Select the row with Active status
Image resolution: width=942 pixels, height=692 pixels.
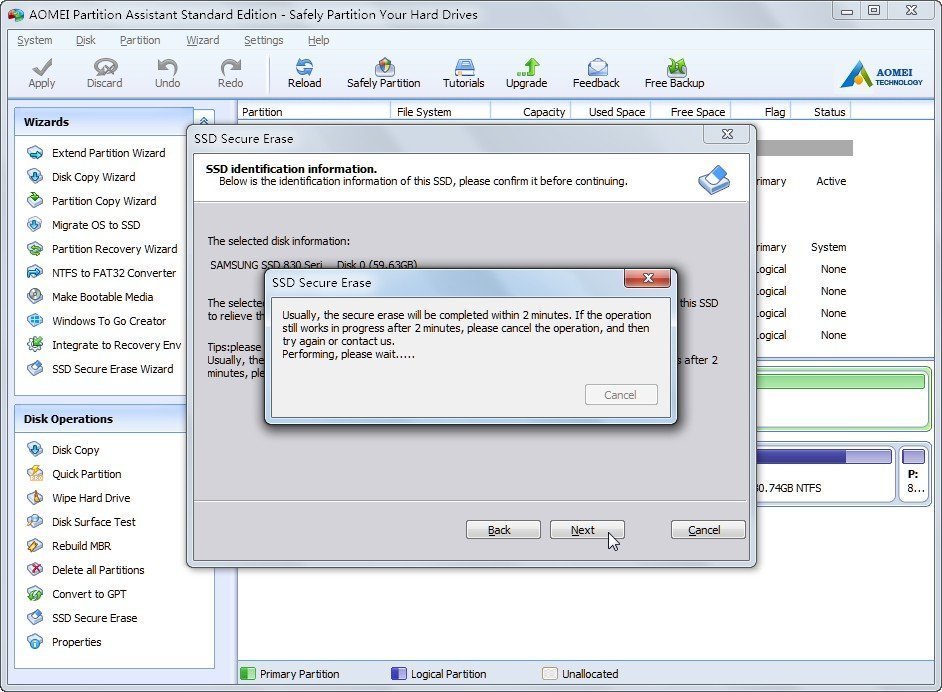point(804,181)
